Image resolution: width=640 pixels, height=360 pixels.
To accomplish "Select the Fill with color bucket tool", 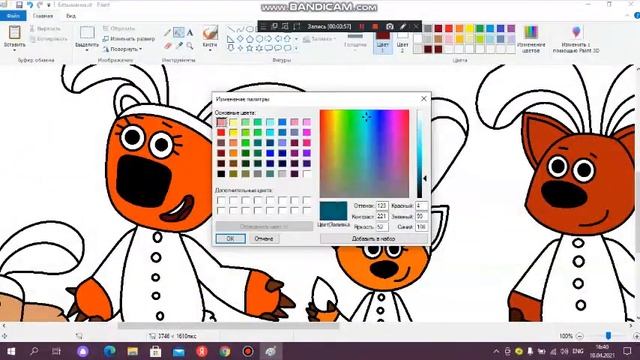I will (x=179, y=33).
